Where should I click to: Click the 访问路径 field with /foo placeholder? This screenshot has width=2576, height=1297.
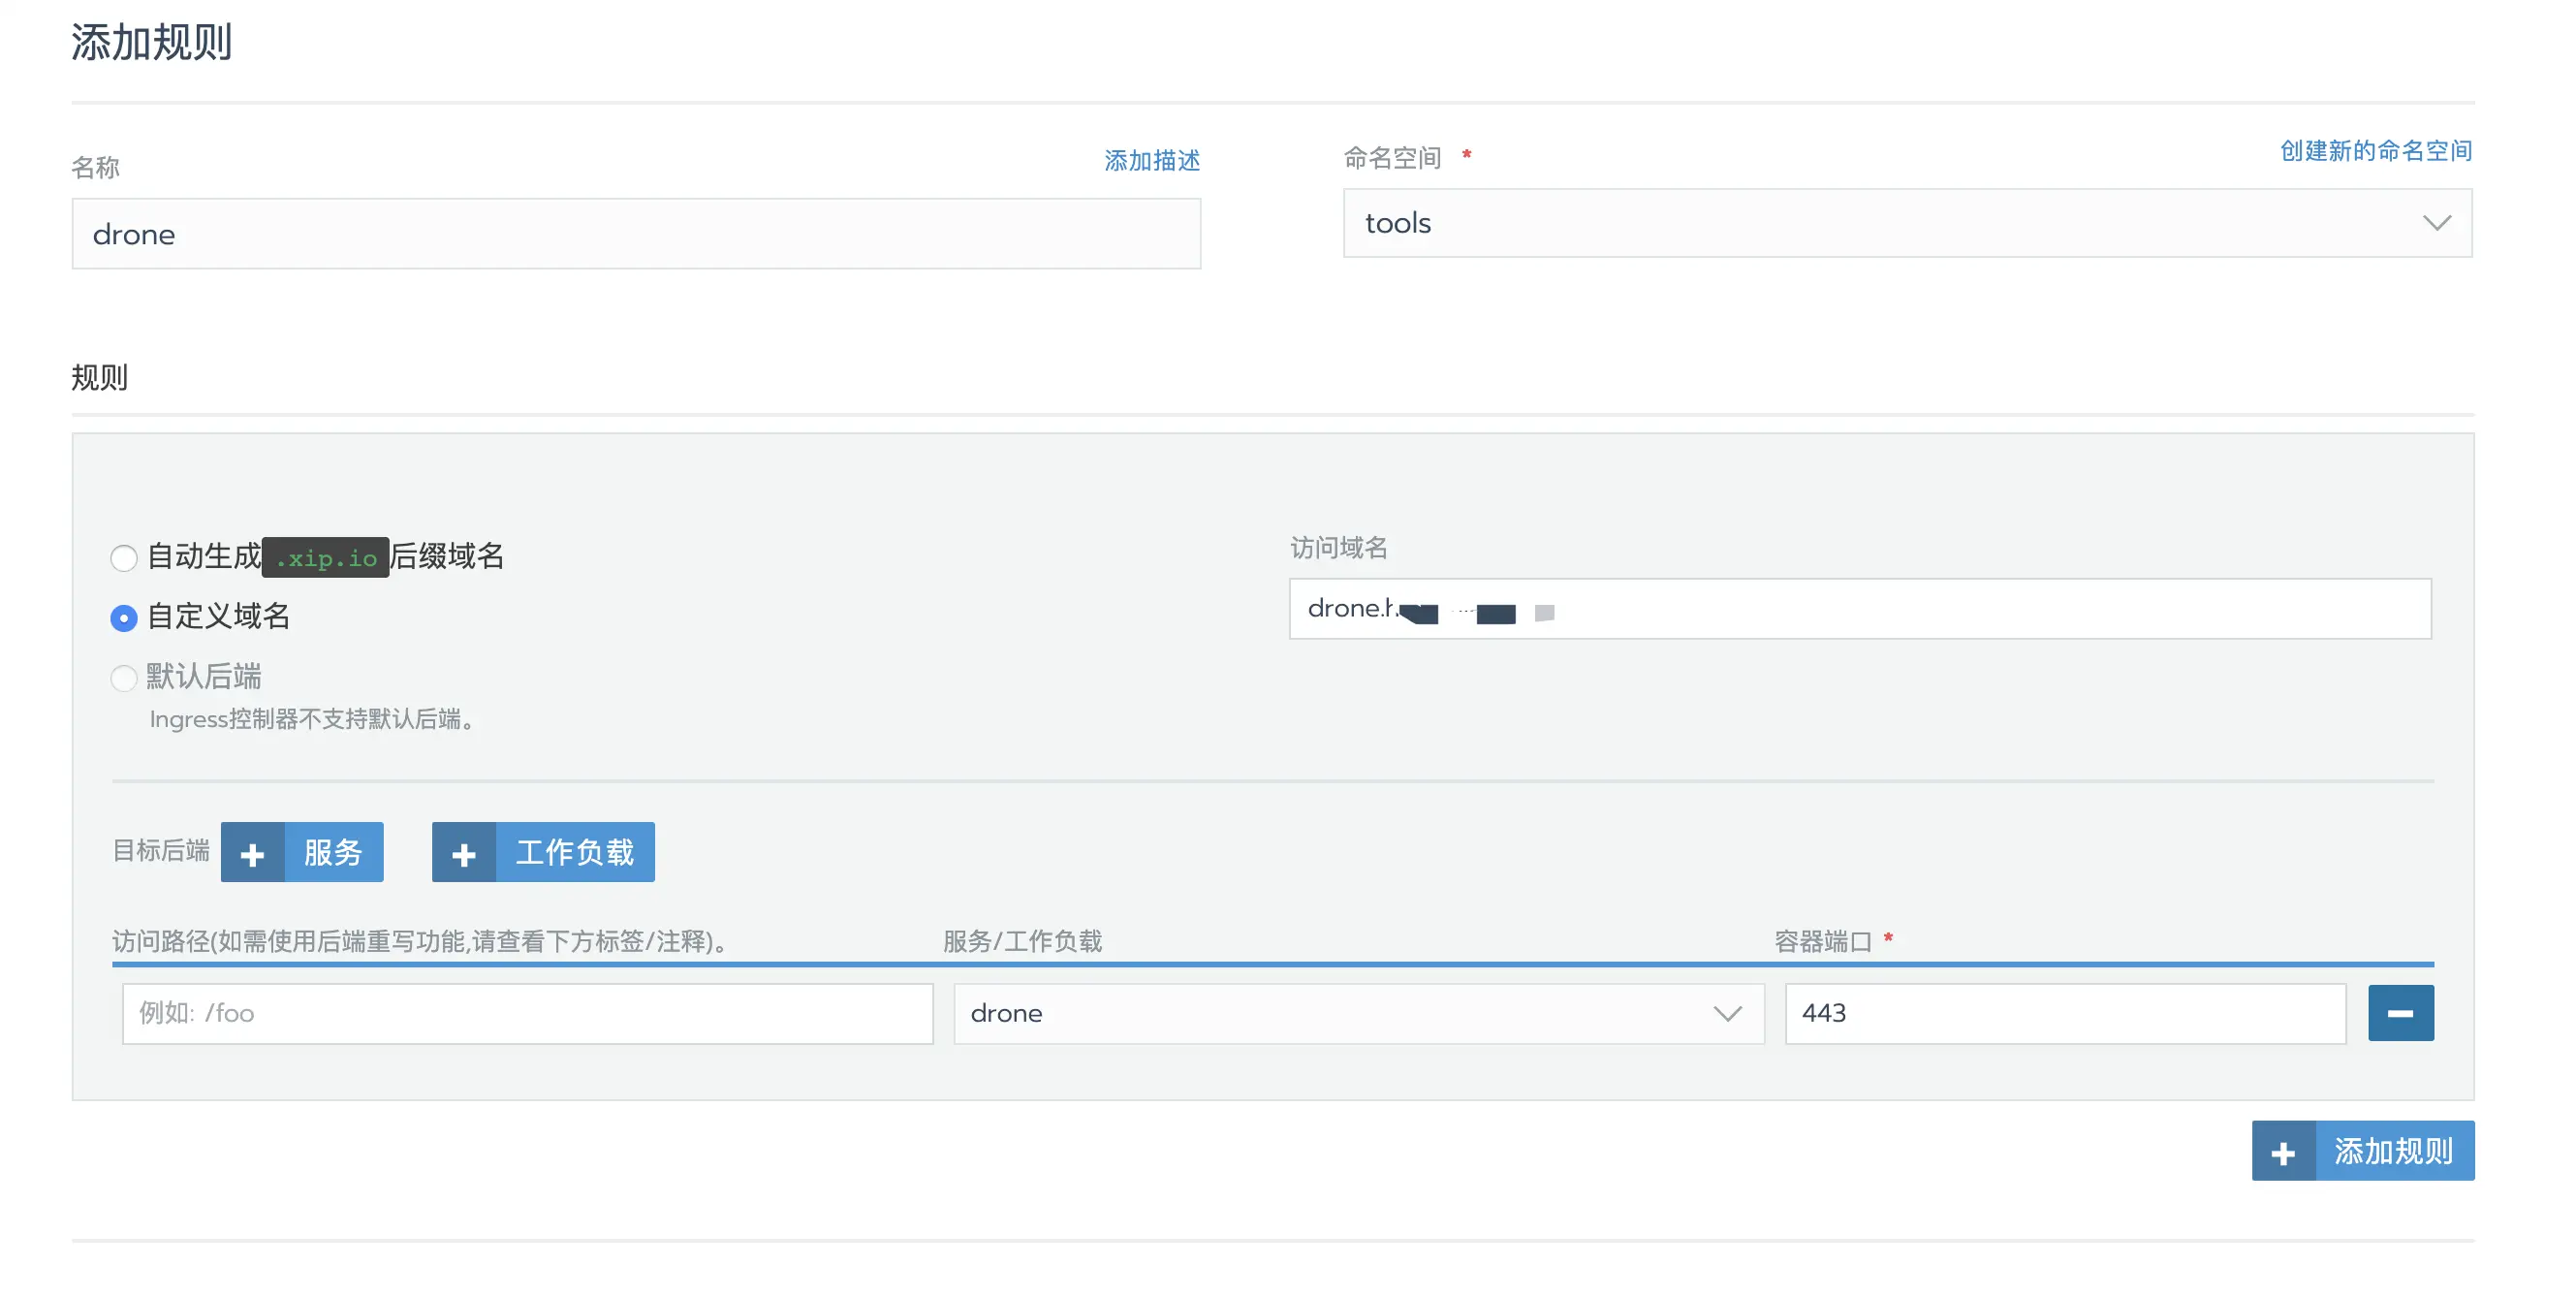(x=527, y=1014)
